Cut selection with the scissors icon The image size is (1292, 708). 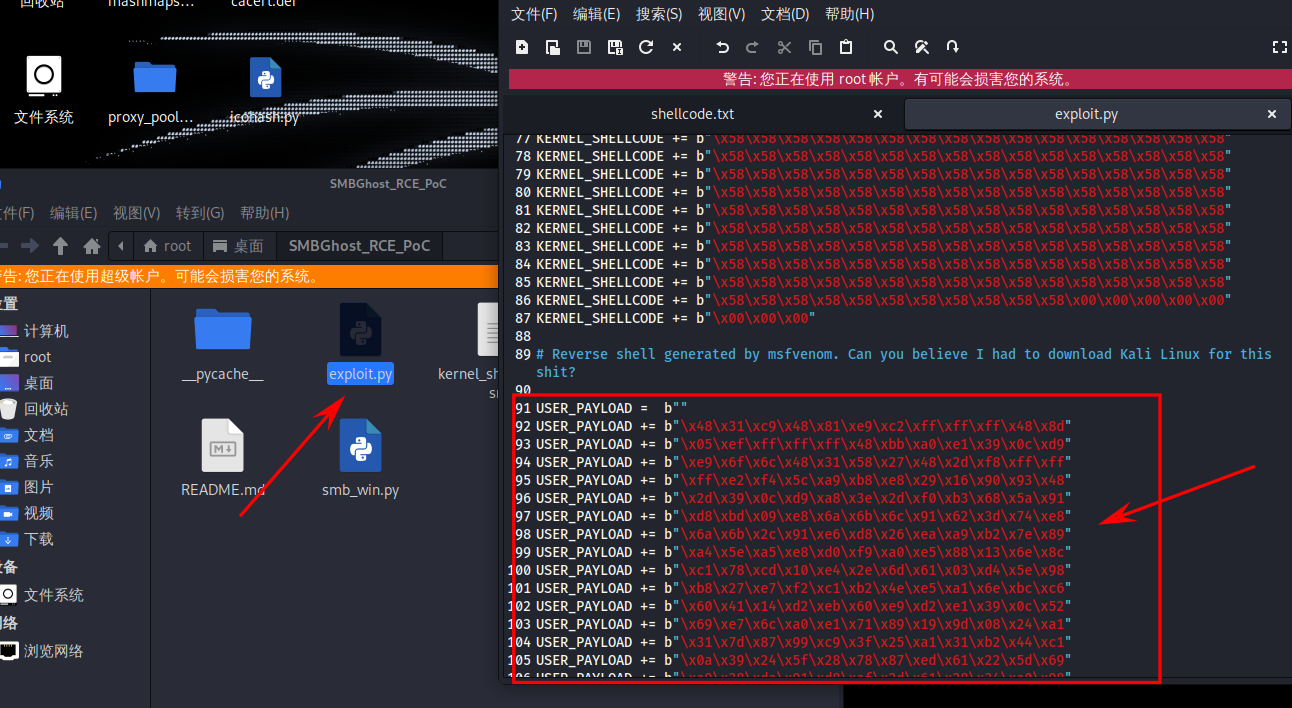tap(784, 47)
